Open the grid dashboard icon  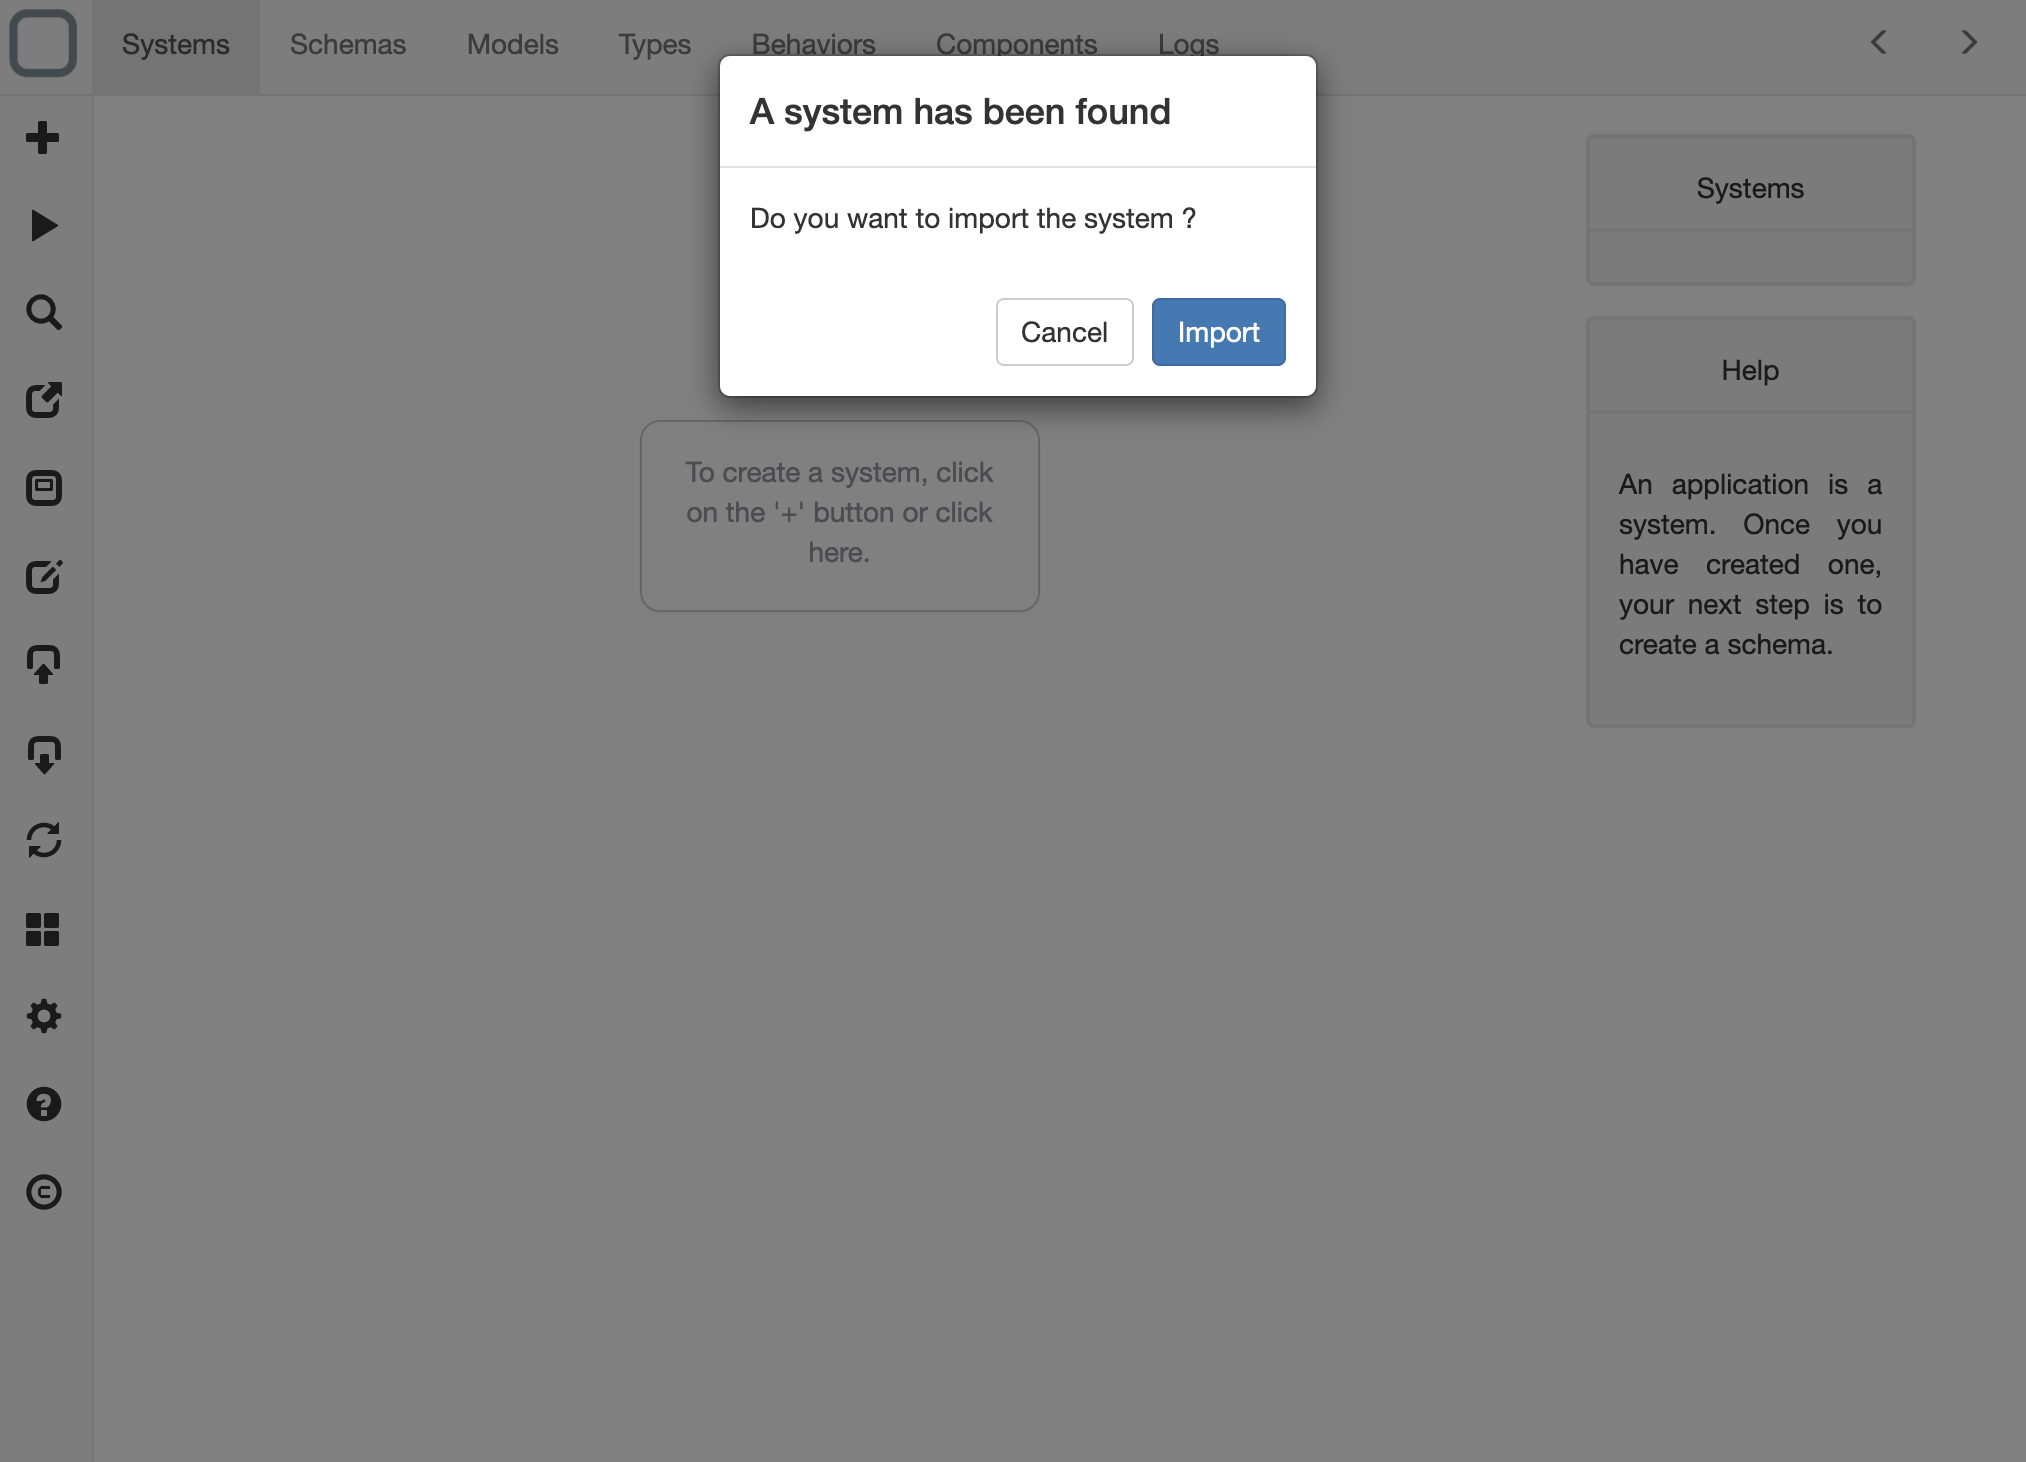[43, 929]
